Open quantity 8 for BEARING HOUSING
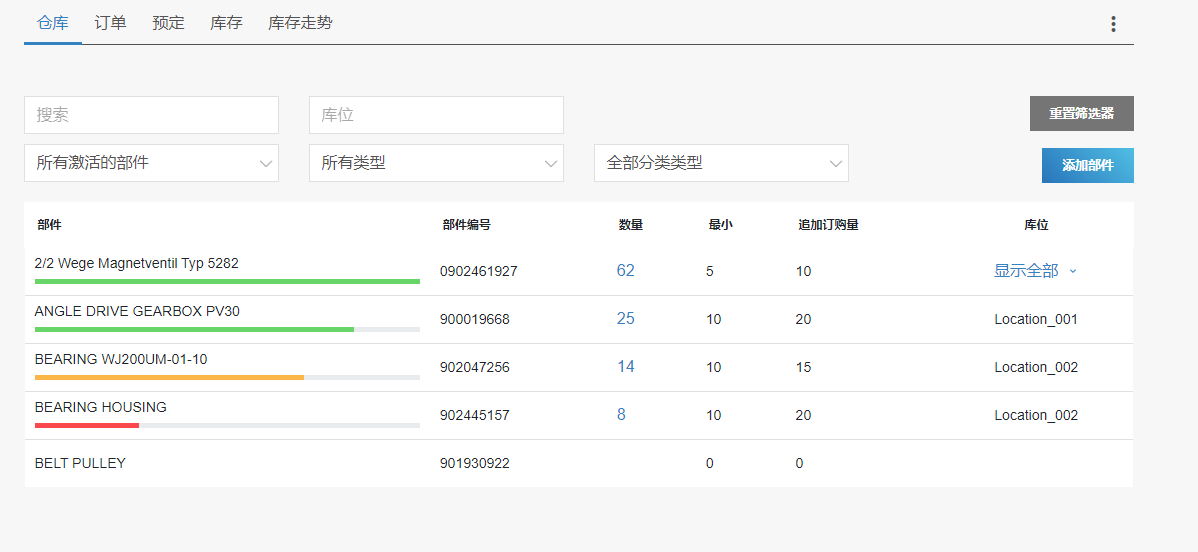 coord(621,415)
